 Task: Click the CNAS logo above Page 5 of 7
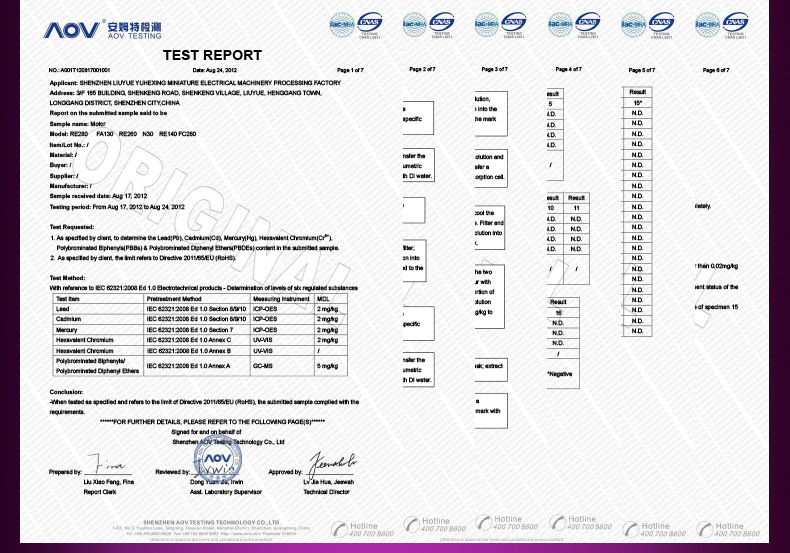662,26
